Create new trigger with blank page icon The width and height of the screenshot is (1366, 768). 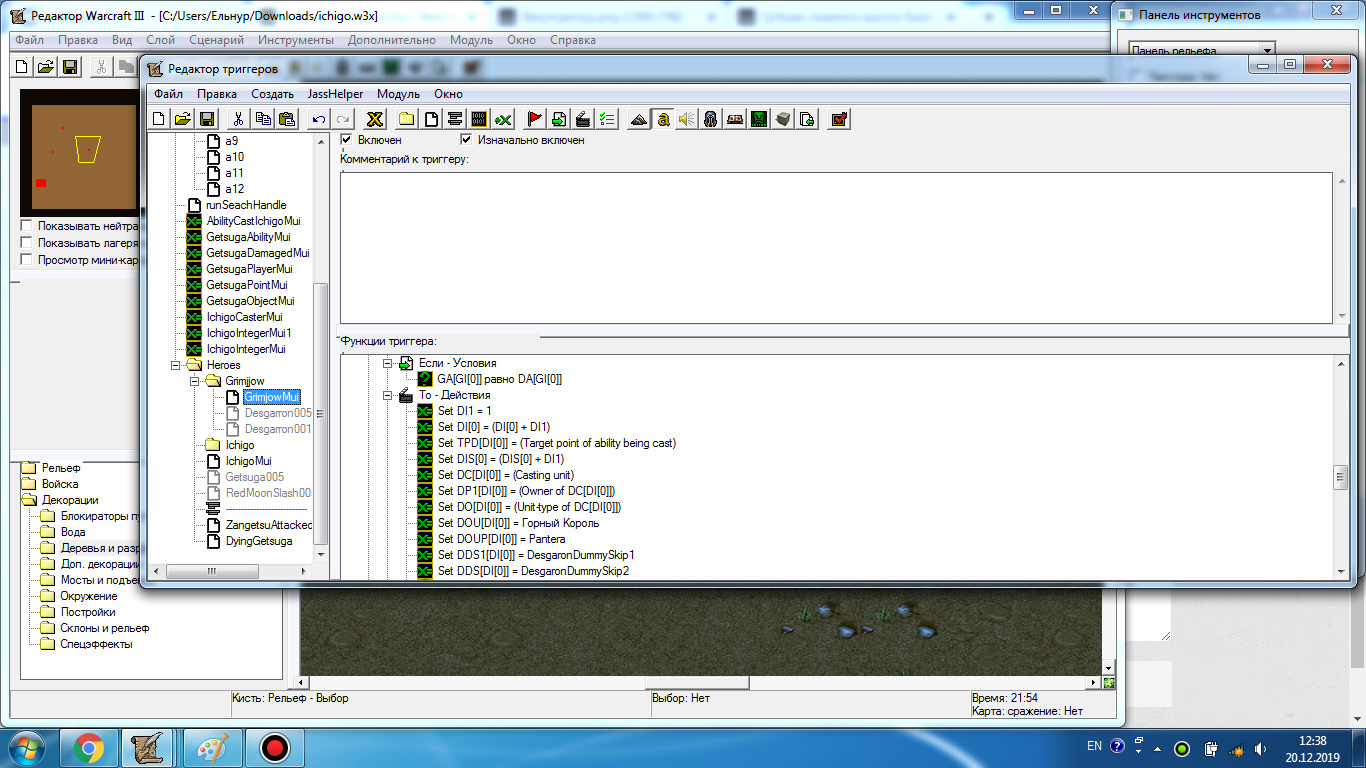431,119
